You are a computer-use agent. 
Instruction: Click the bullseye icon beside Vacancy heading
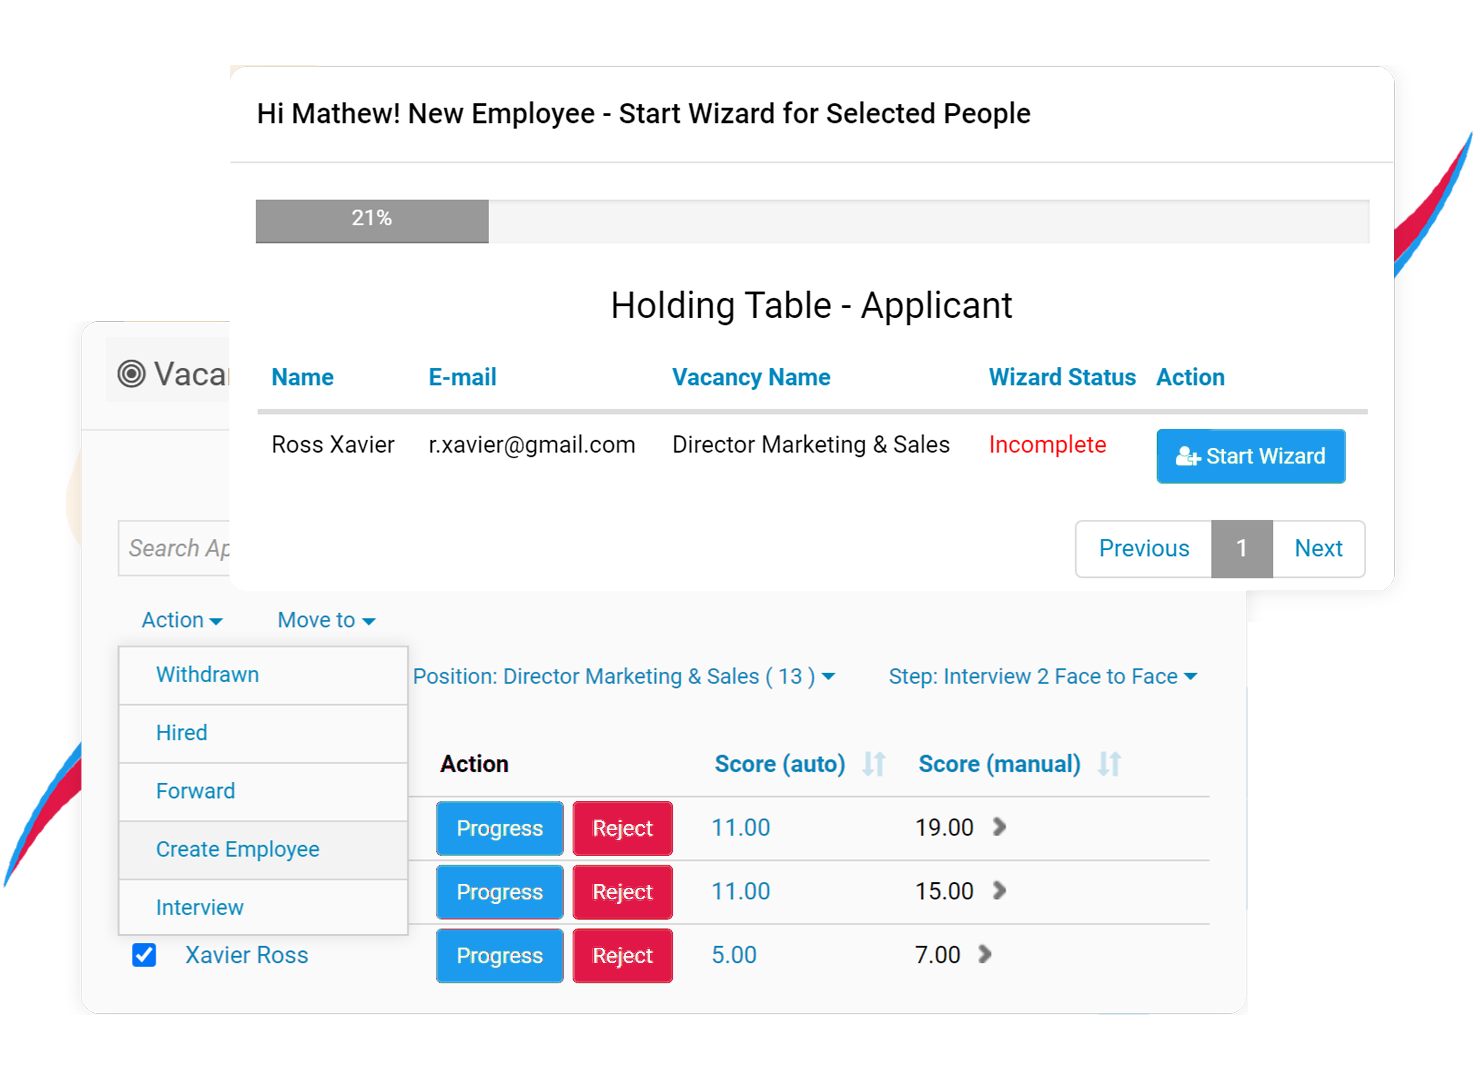tap(131, 371)
